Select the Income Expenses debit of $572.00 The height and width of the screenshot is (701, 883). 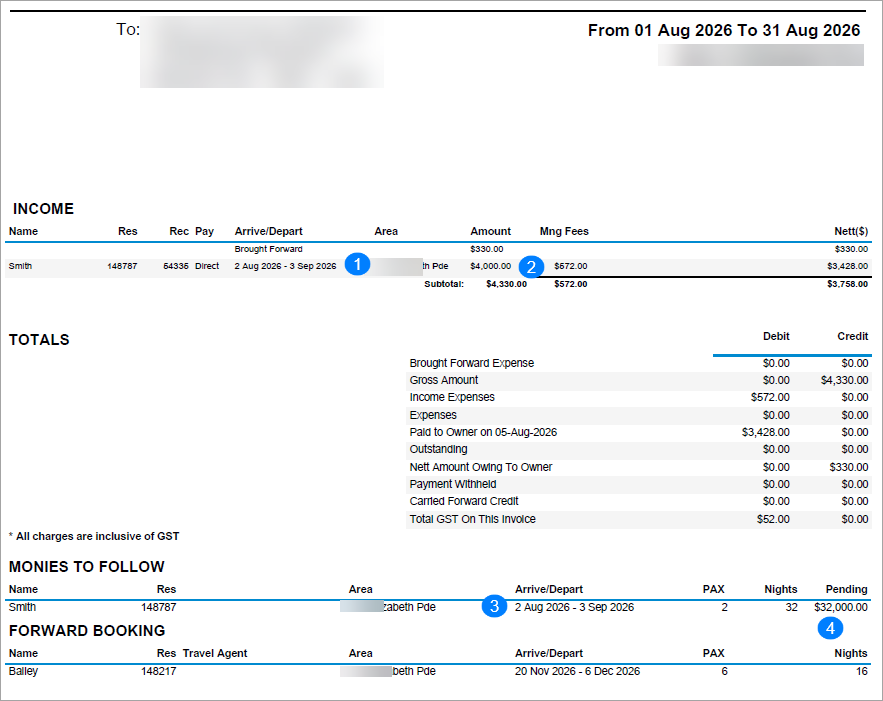point(770,397)
